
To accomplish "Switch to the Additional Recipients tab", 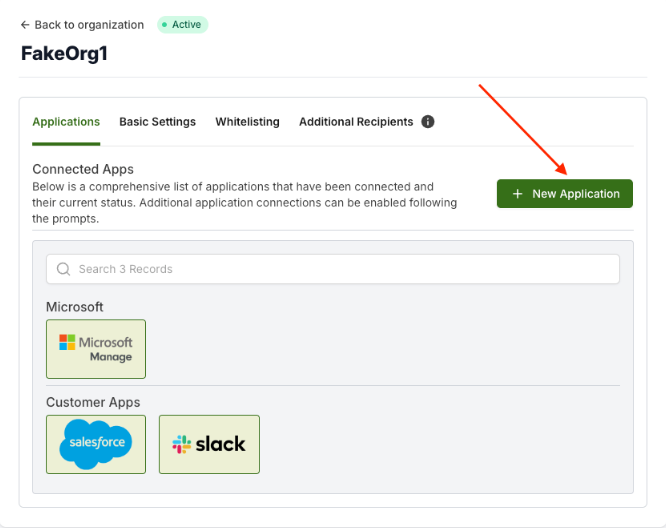I will 355,122.
